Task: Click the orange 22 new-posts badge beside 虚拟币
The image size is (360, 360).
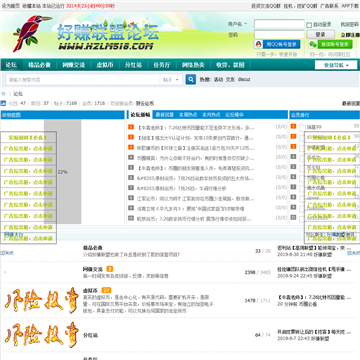Action: point(106,290)
